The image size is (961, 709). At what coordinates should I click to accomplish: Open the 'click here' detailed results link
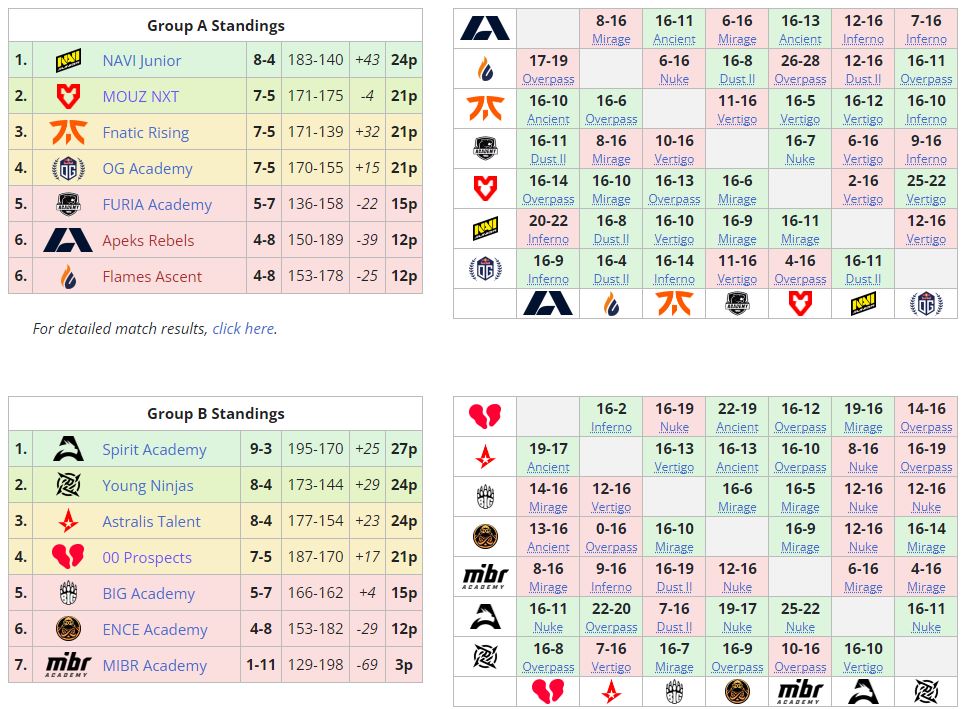(243, 328)
